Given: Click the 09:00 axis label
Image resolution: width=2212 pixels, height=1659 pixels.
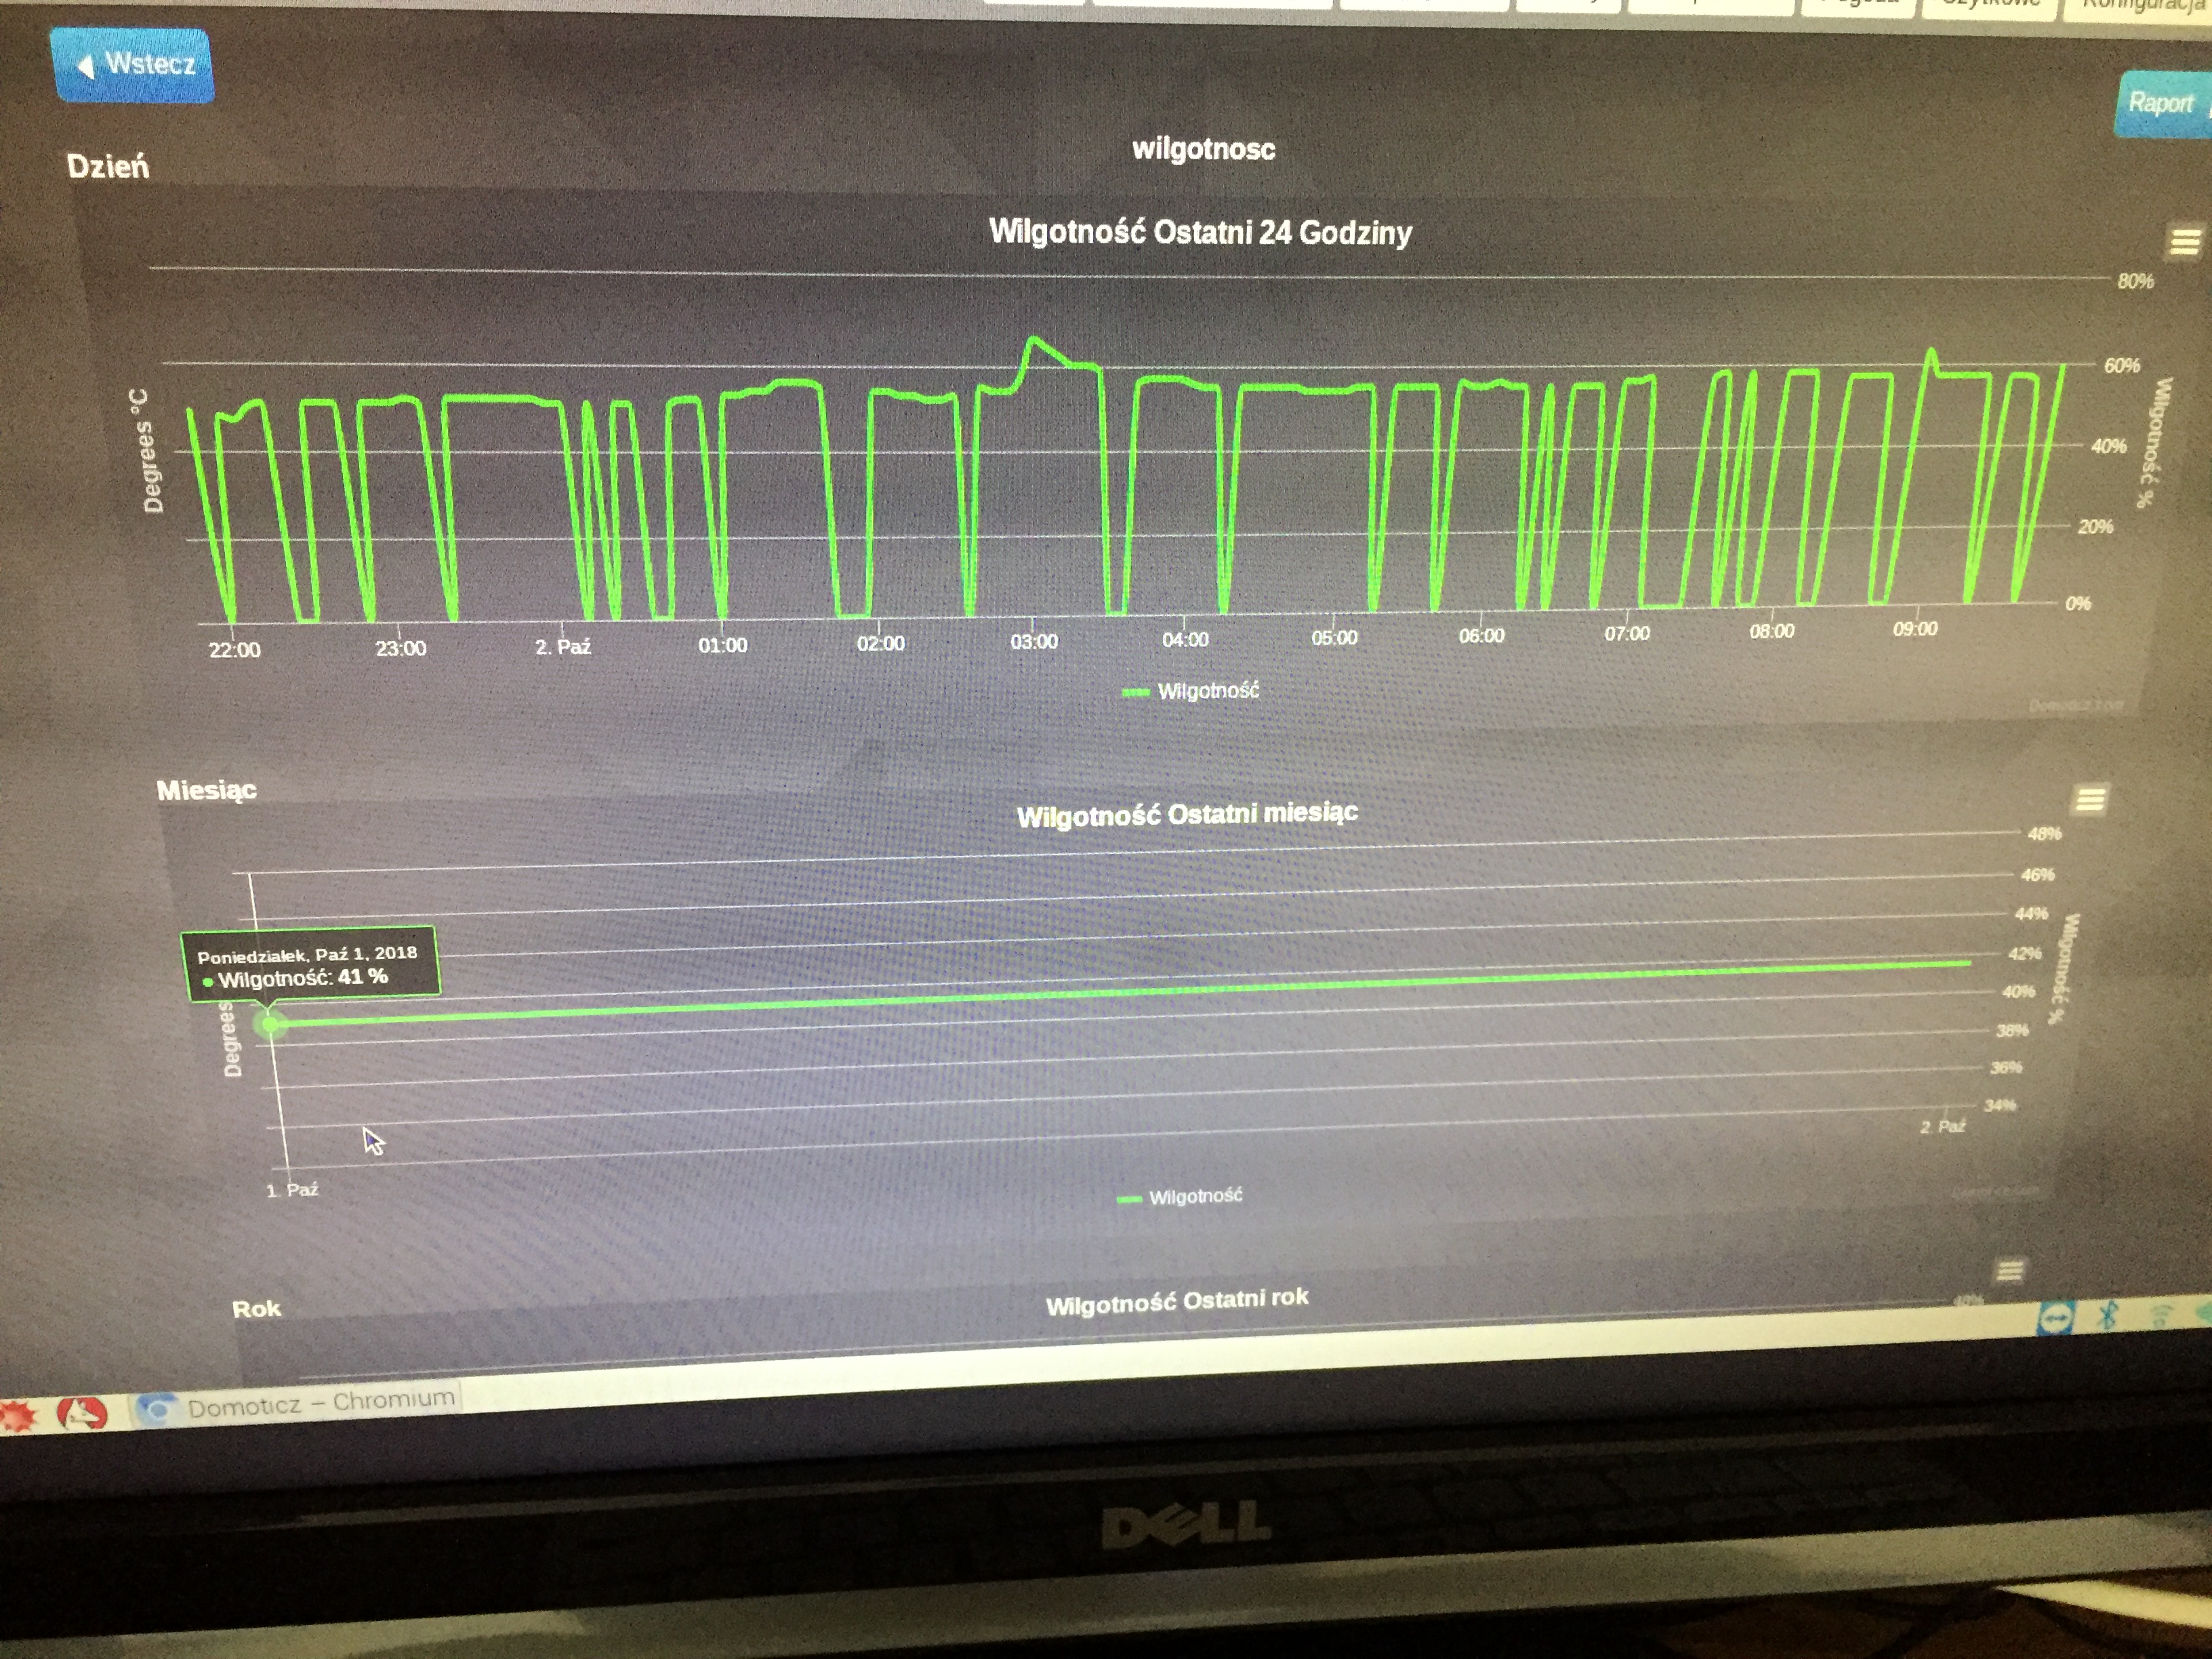Looking at the screenshot, I should [x=1915, y=629].
